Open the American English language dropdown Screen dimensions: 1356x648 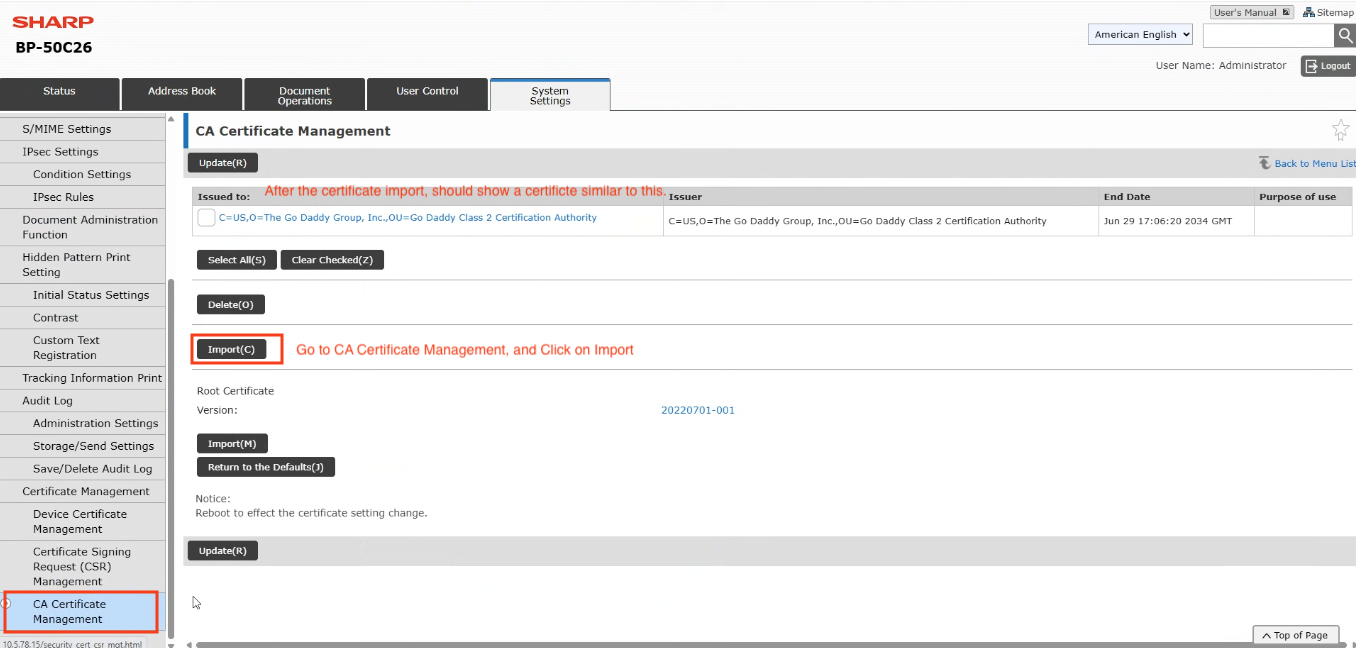point(1141,35)
